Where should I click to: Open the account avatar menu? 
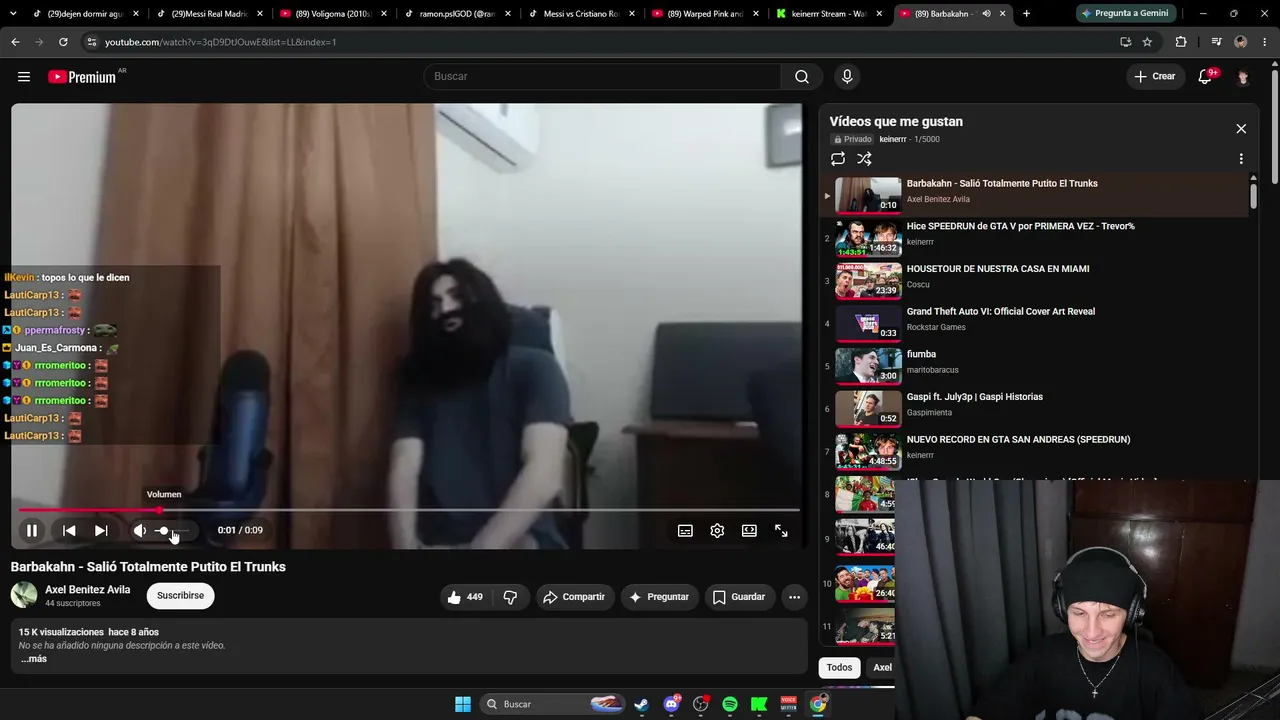click(x=1243, y=77)
